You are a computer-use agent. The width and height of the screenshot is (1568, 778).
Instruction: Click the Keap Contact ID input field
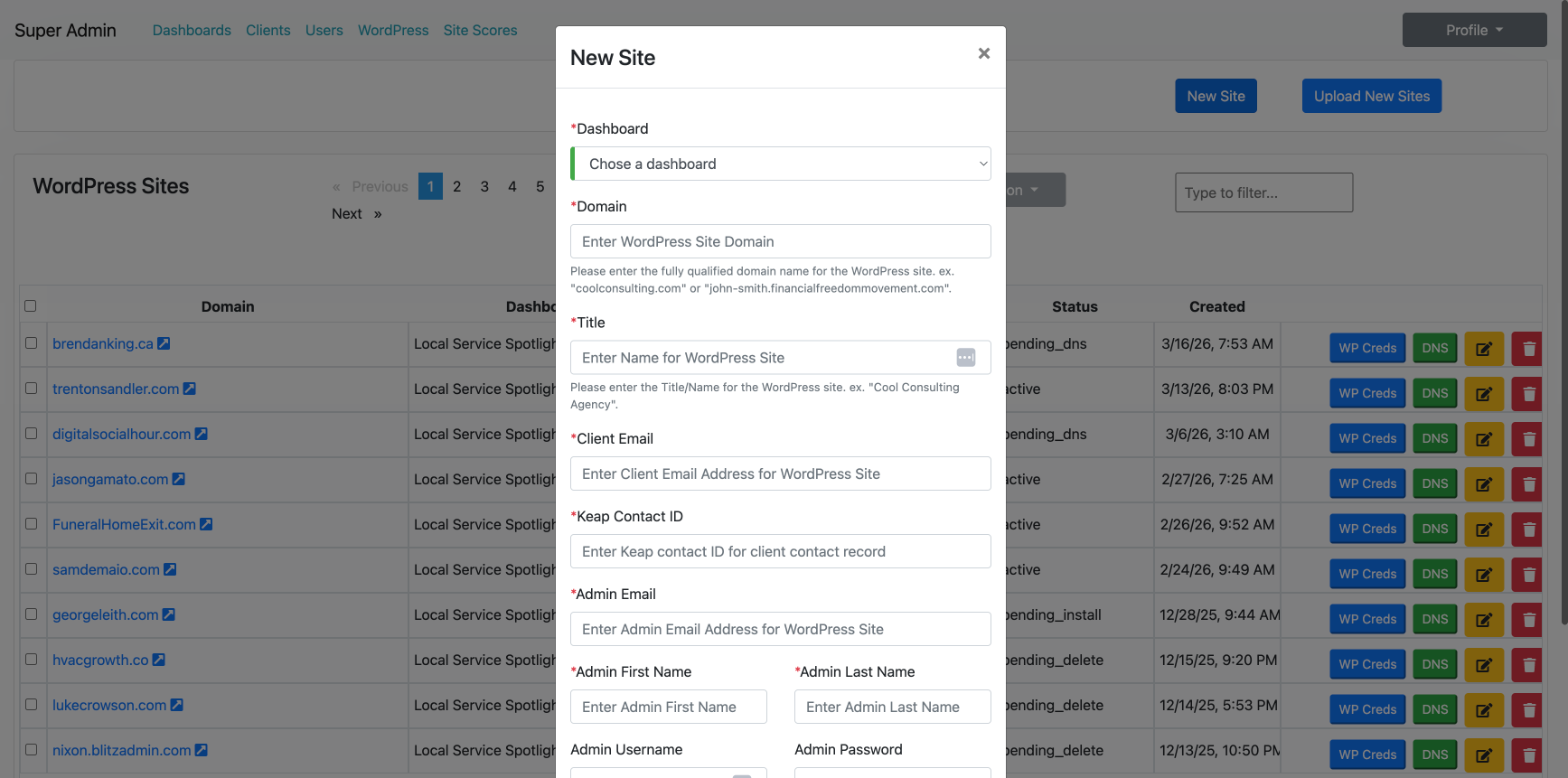[780, 551]
